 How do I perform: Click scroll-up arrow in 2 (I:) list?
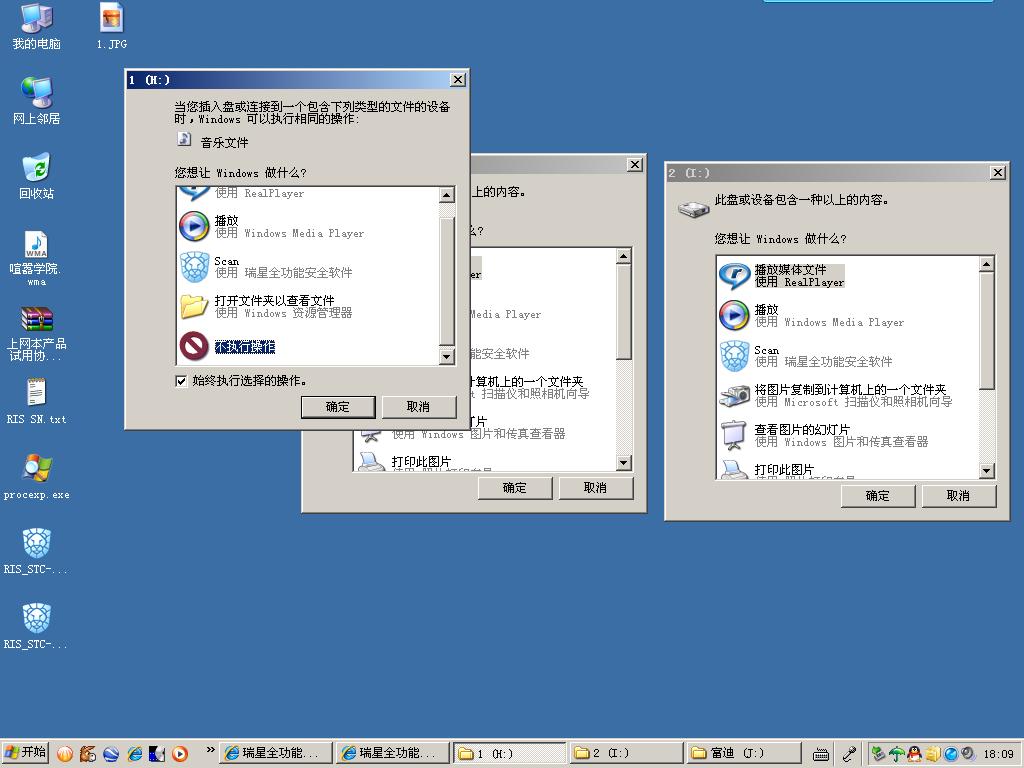click(x=987, y=264)
